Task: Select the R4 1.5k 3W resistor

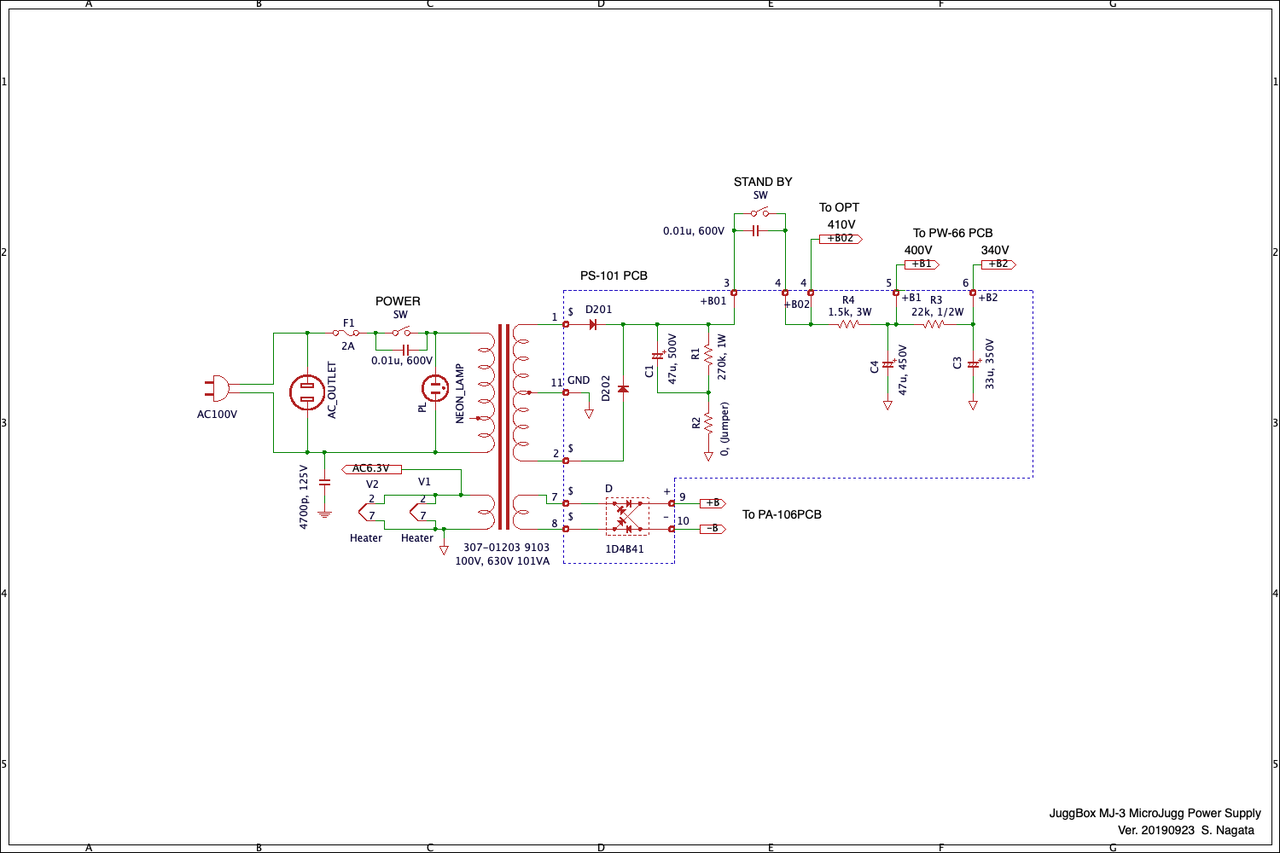Action: (x=848, y=324)
